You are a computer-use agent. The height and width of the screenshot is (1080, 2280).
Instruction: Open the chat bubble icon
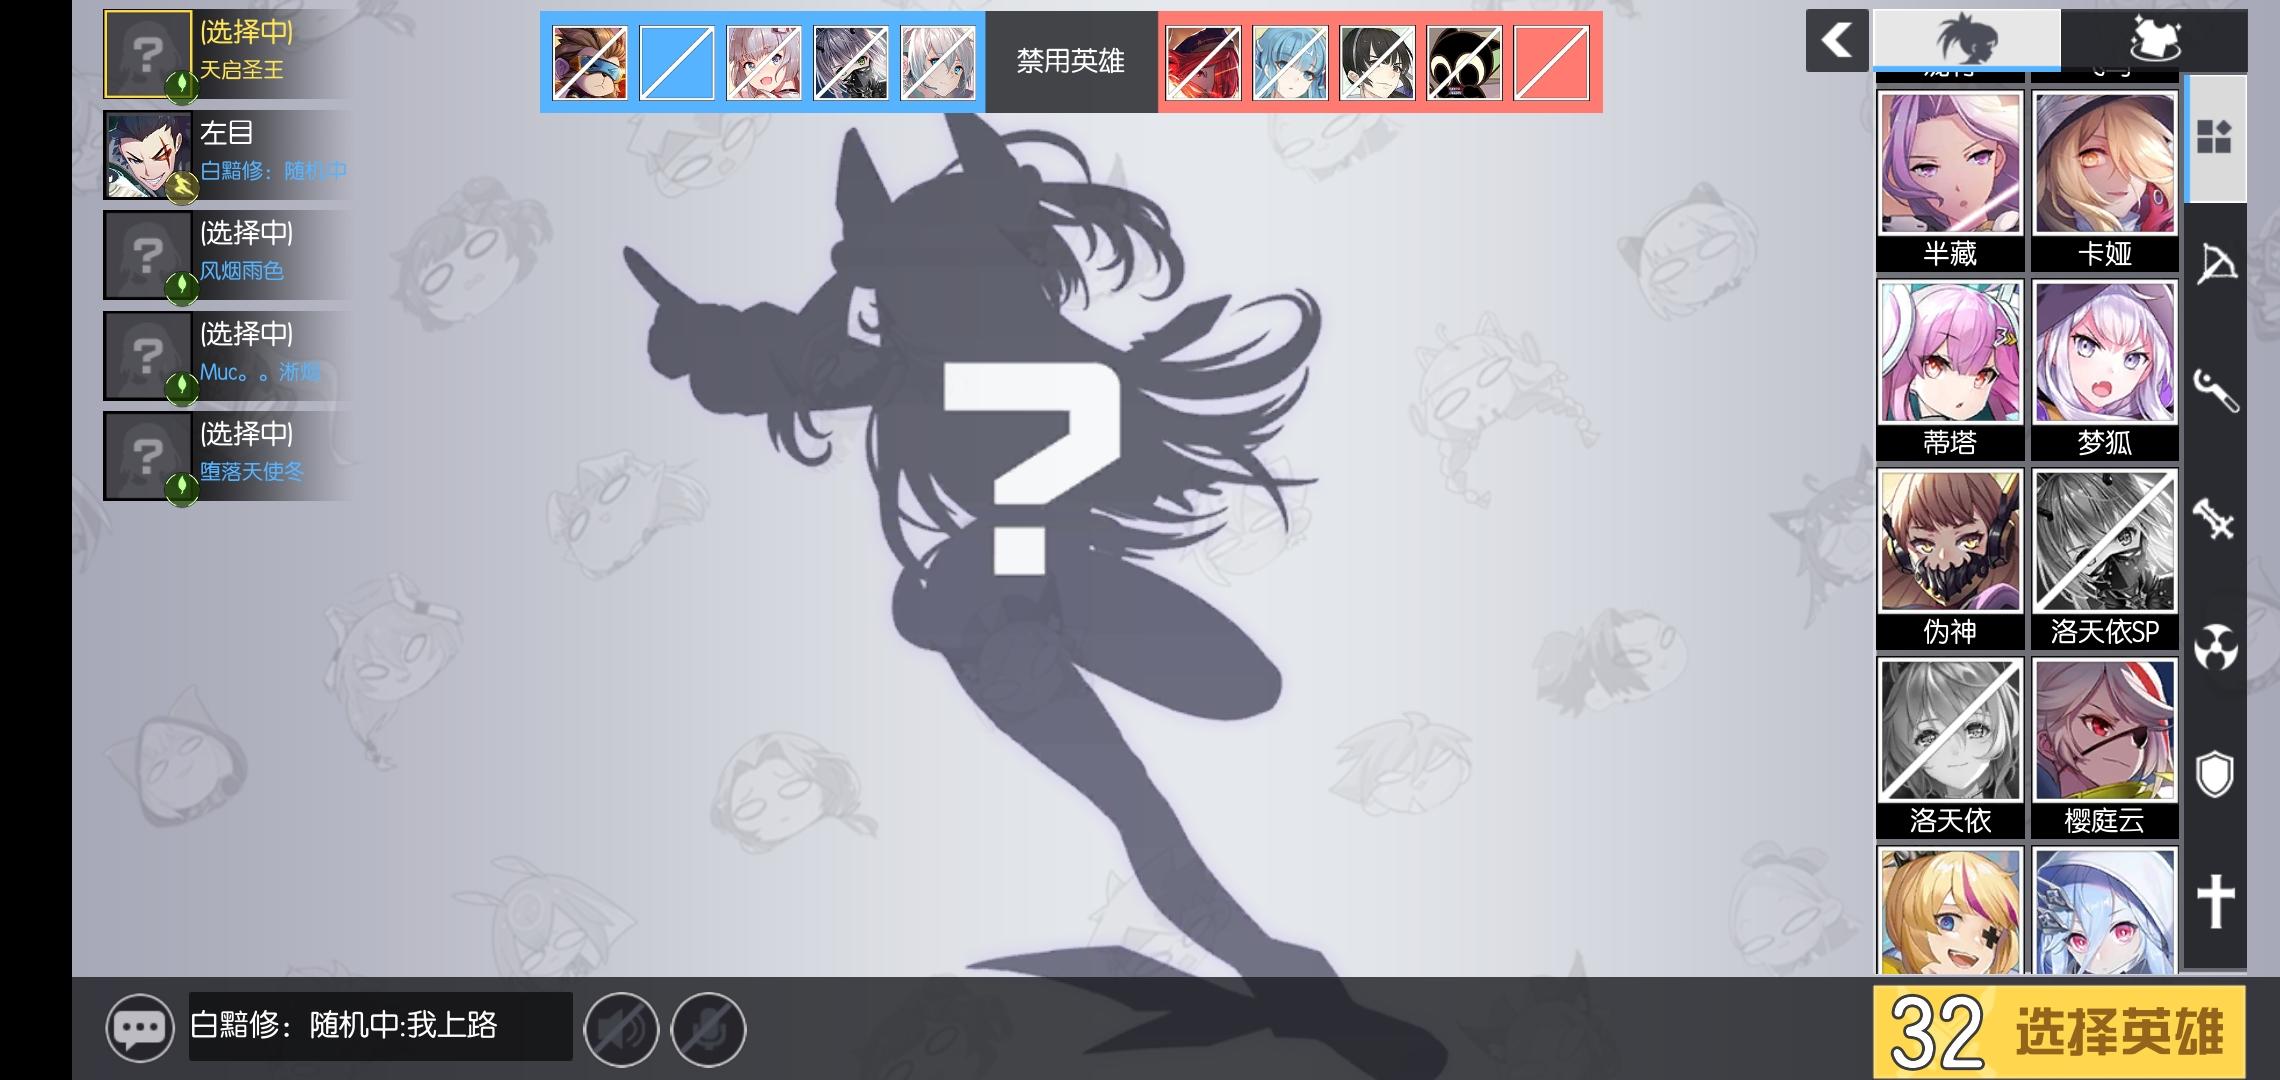tap(139, 1027)
